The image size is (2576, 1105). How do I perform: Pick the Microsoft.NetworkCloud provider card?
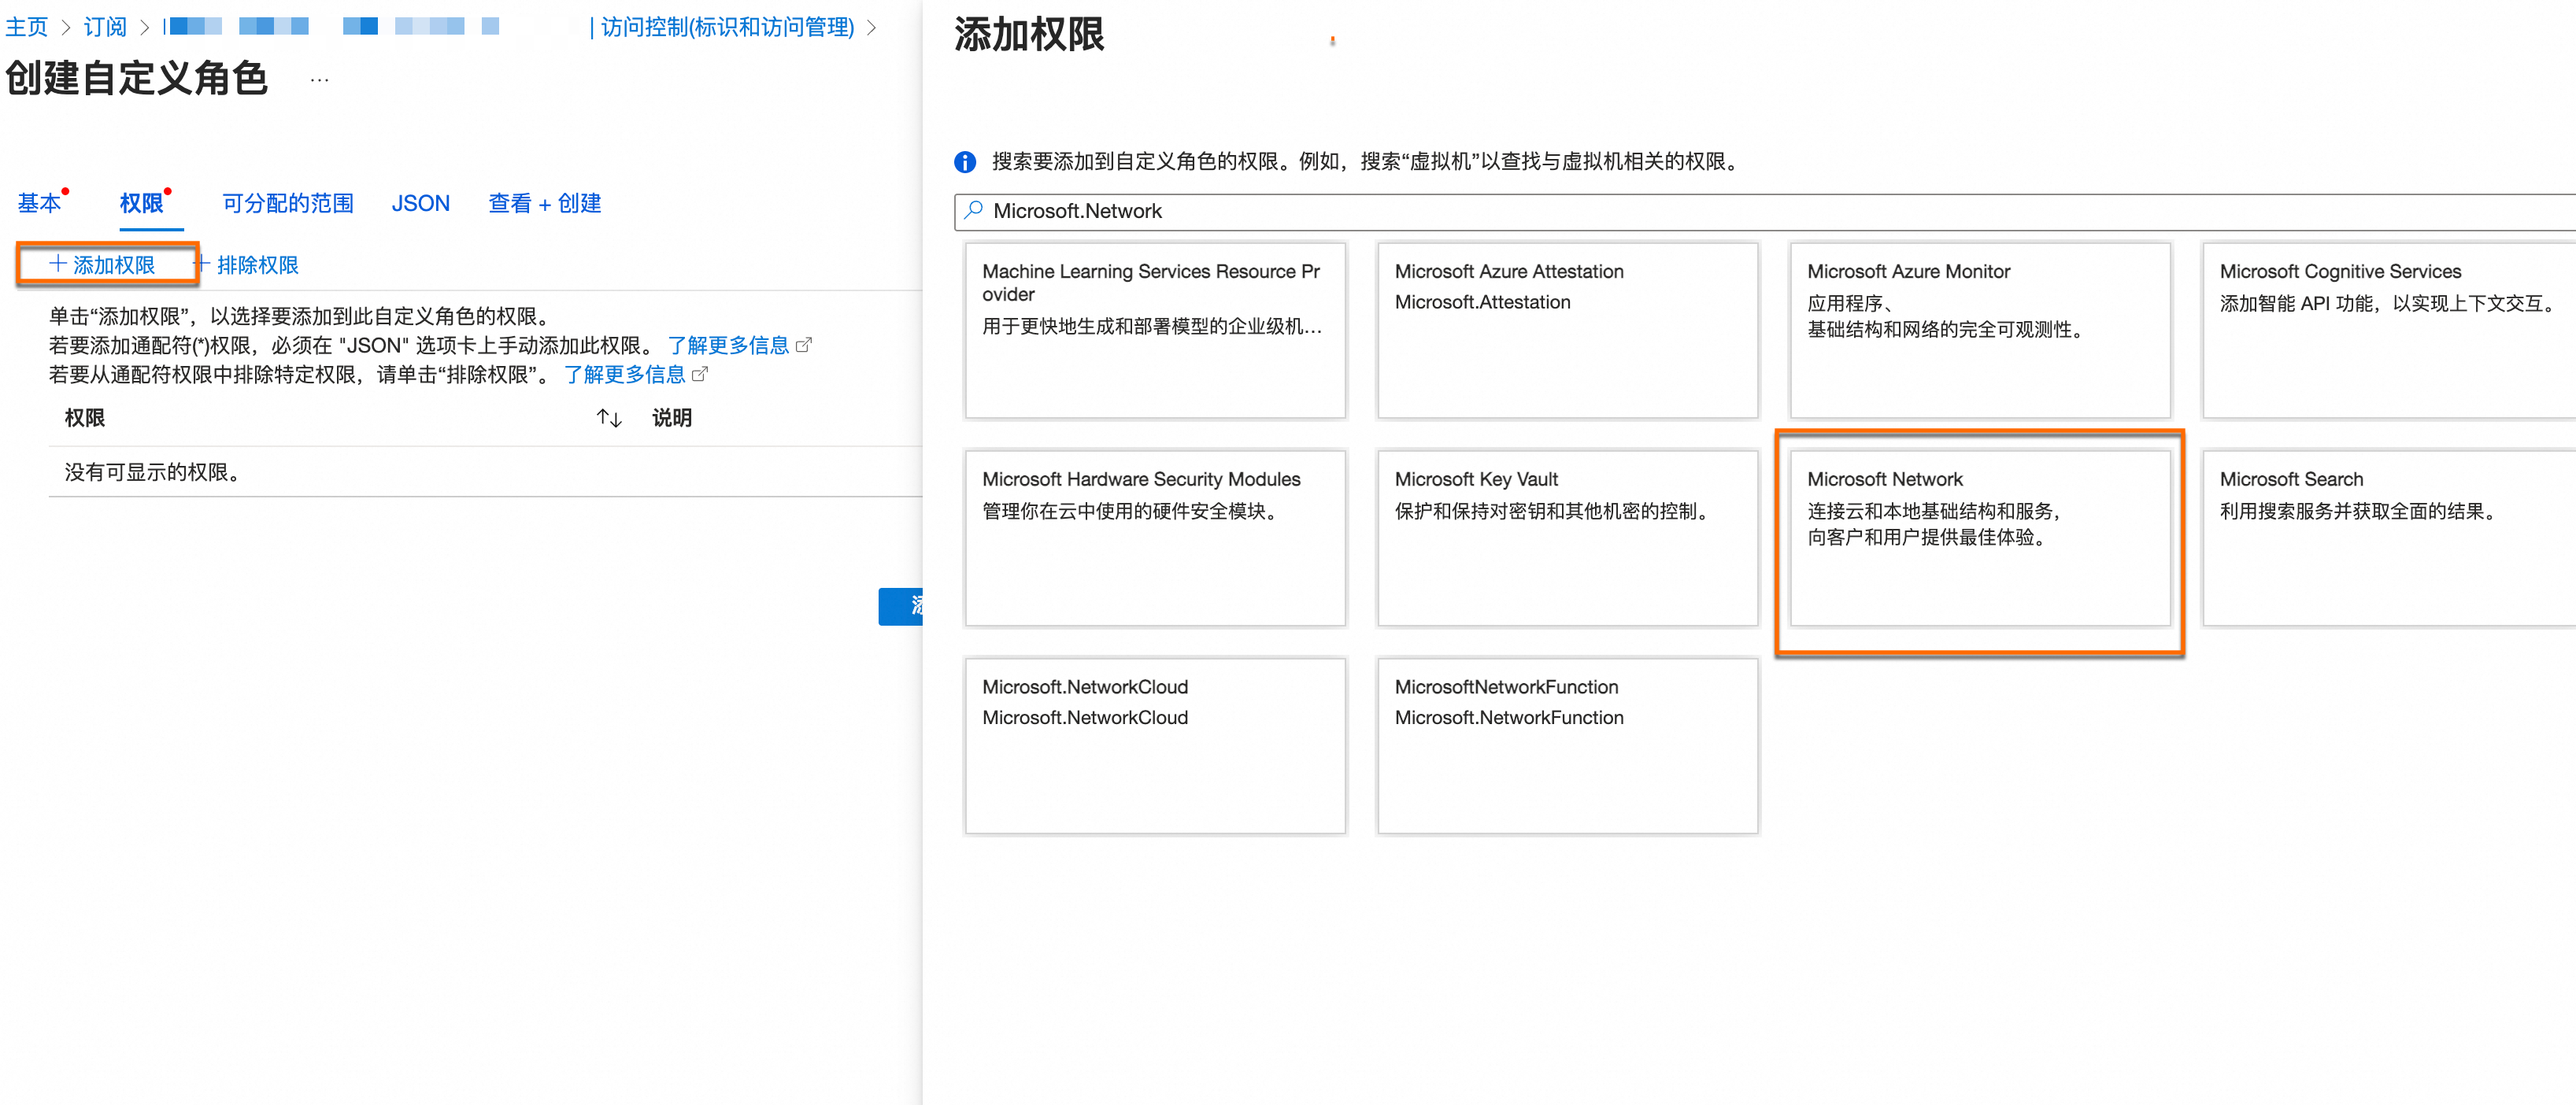1154,745
